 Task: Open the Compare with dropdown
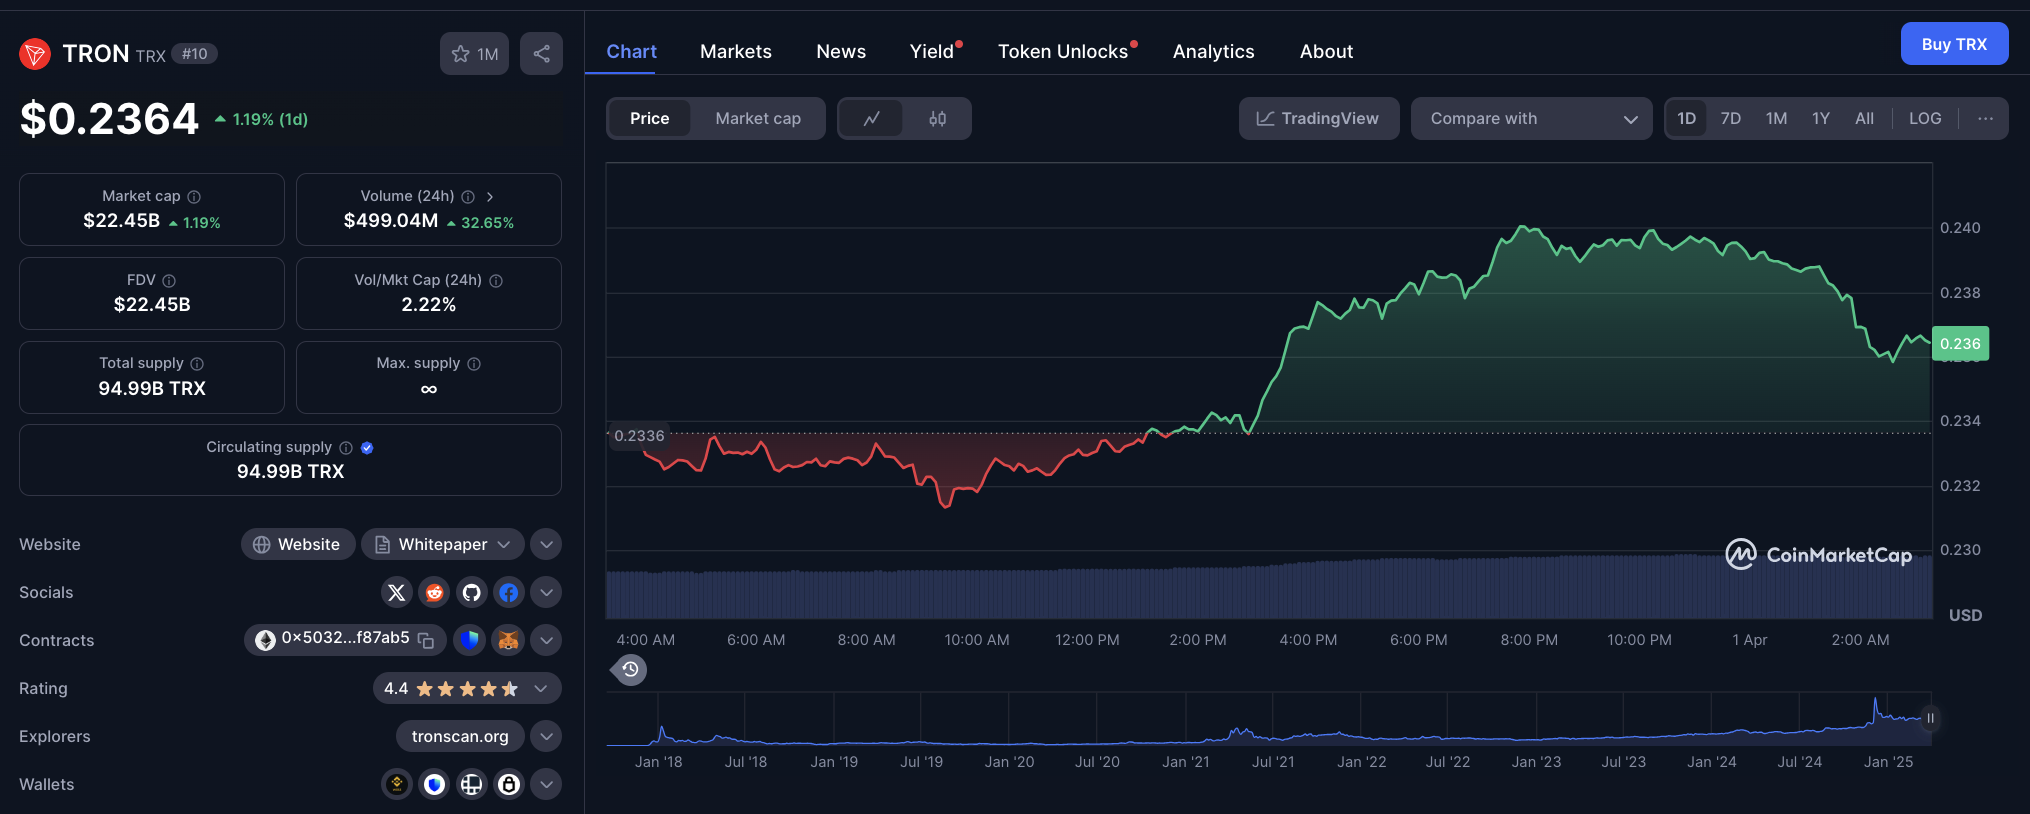tap(1530, 119)
